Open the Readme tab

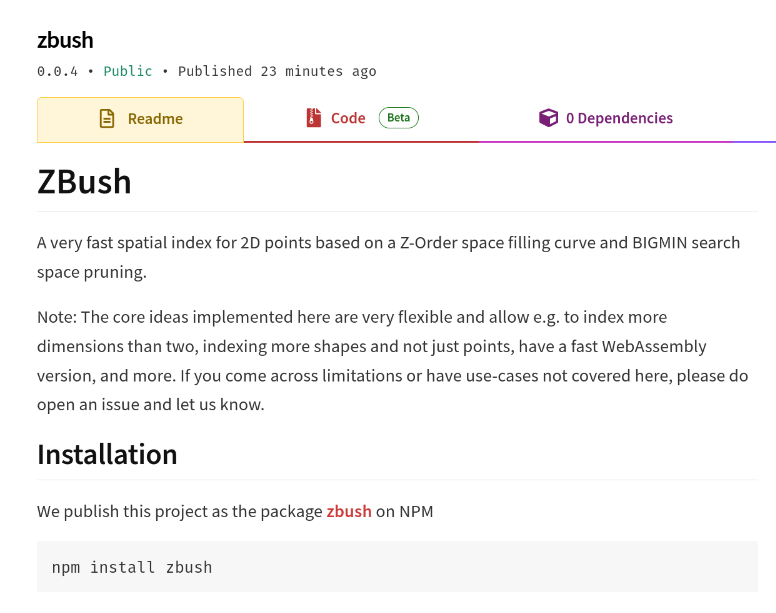click(140, 120)
